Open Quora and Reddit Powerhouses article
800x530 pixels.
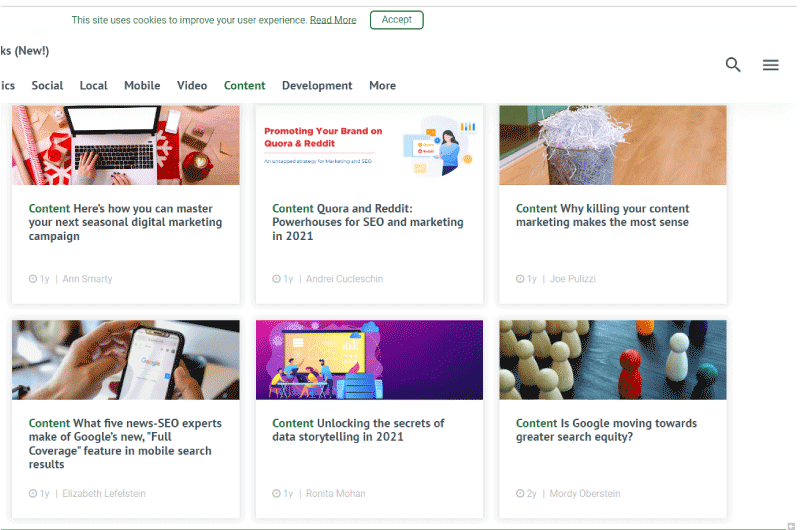click(x=368, y=222)
